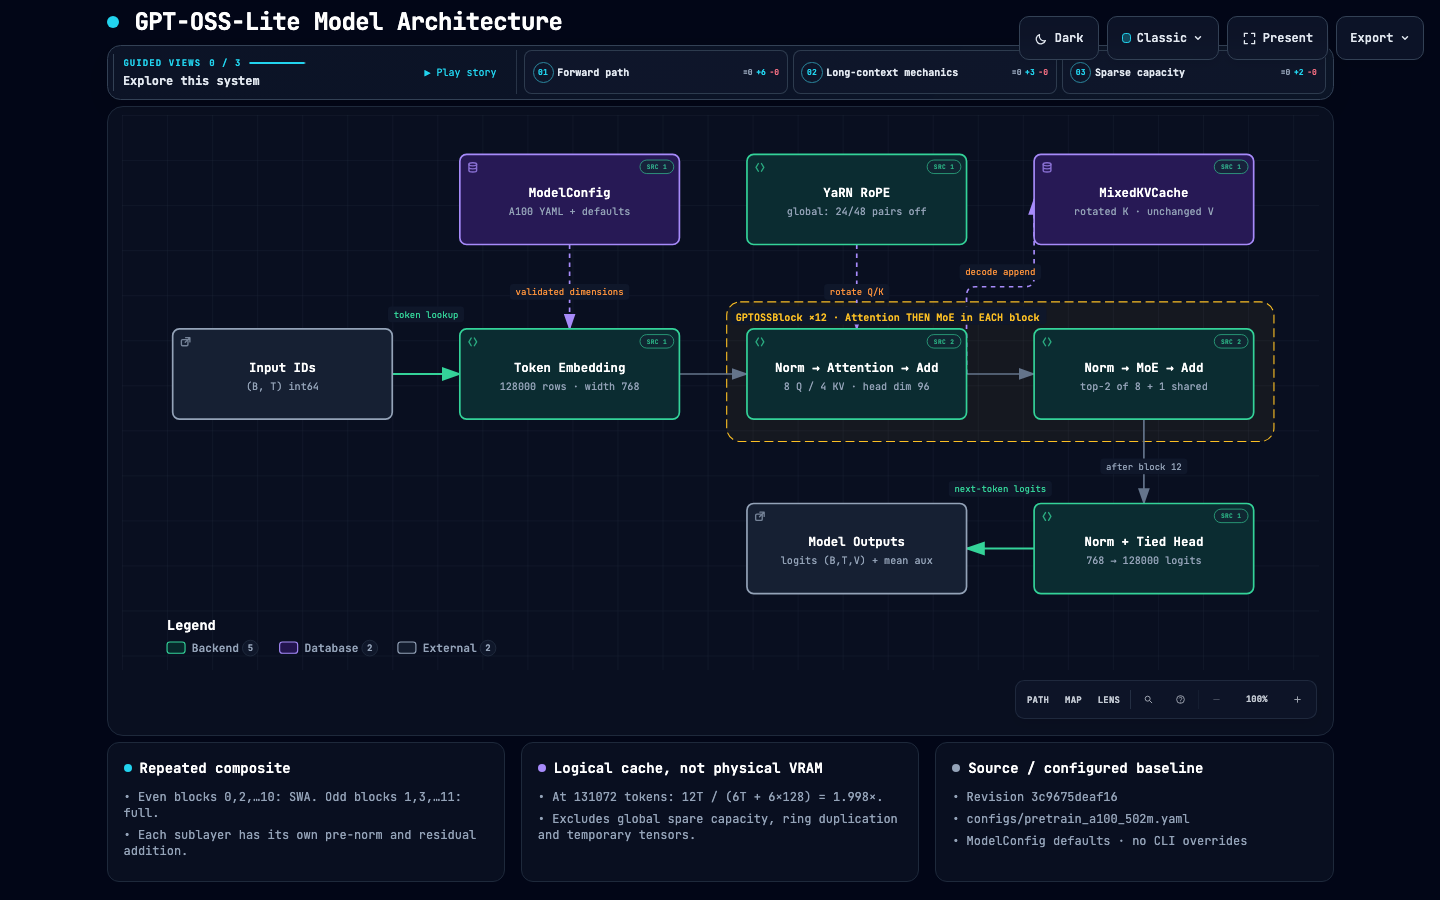Image resolution: width=1440 pixels, height=900 pixels.
Task: Open the Classic style dropdown
Action: point(1163,38)
